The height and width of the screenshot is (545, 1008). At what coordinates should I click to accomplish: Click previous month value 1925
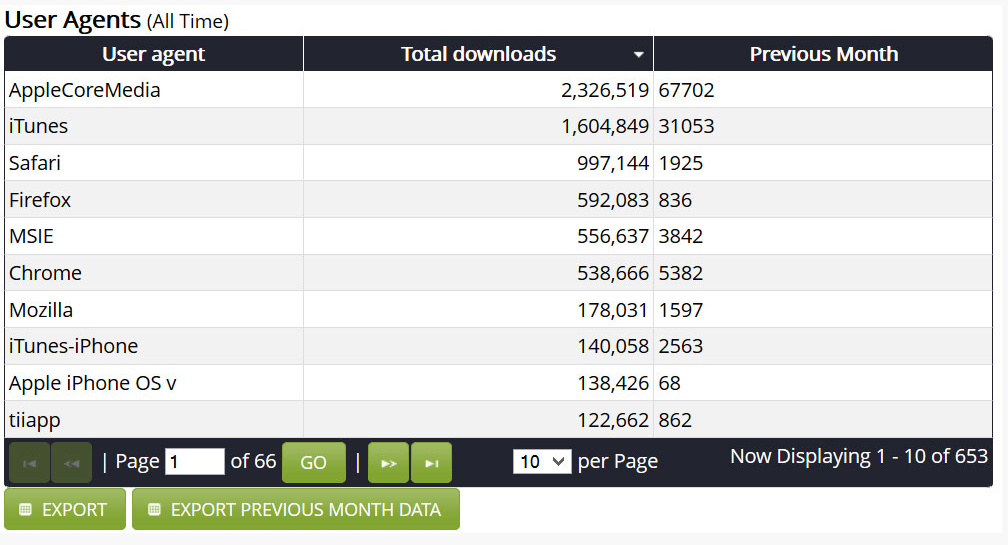pos(680,163)
